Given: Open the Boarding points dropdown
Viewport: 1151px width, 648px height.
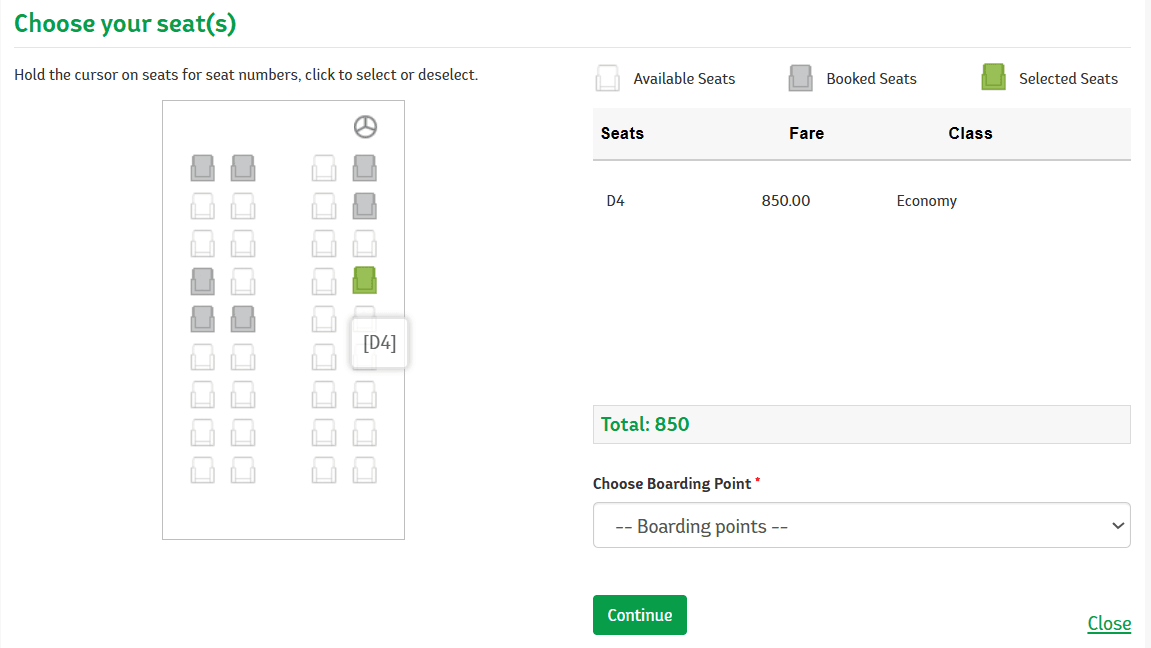Looking at the screenshot, I should point(861,525).
